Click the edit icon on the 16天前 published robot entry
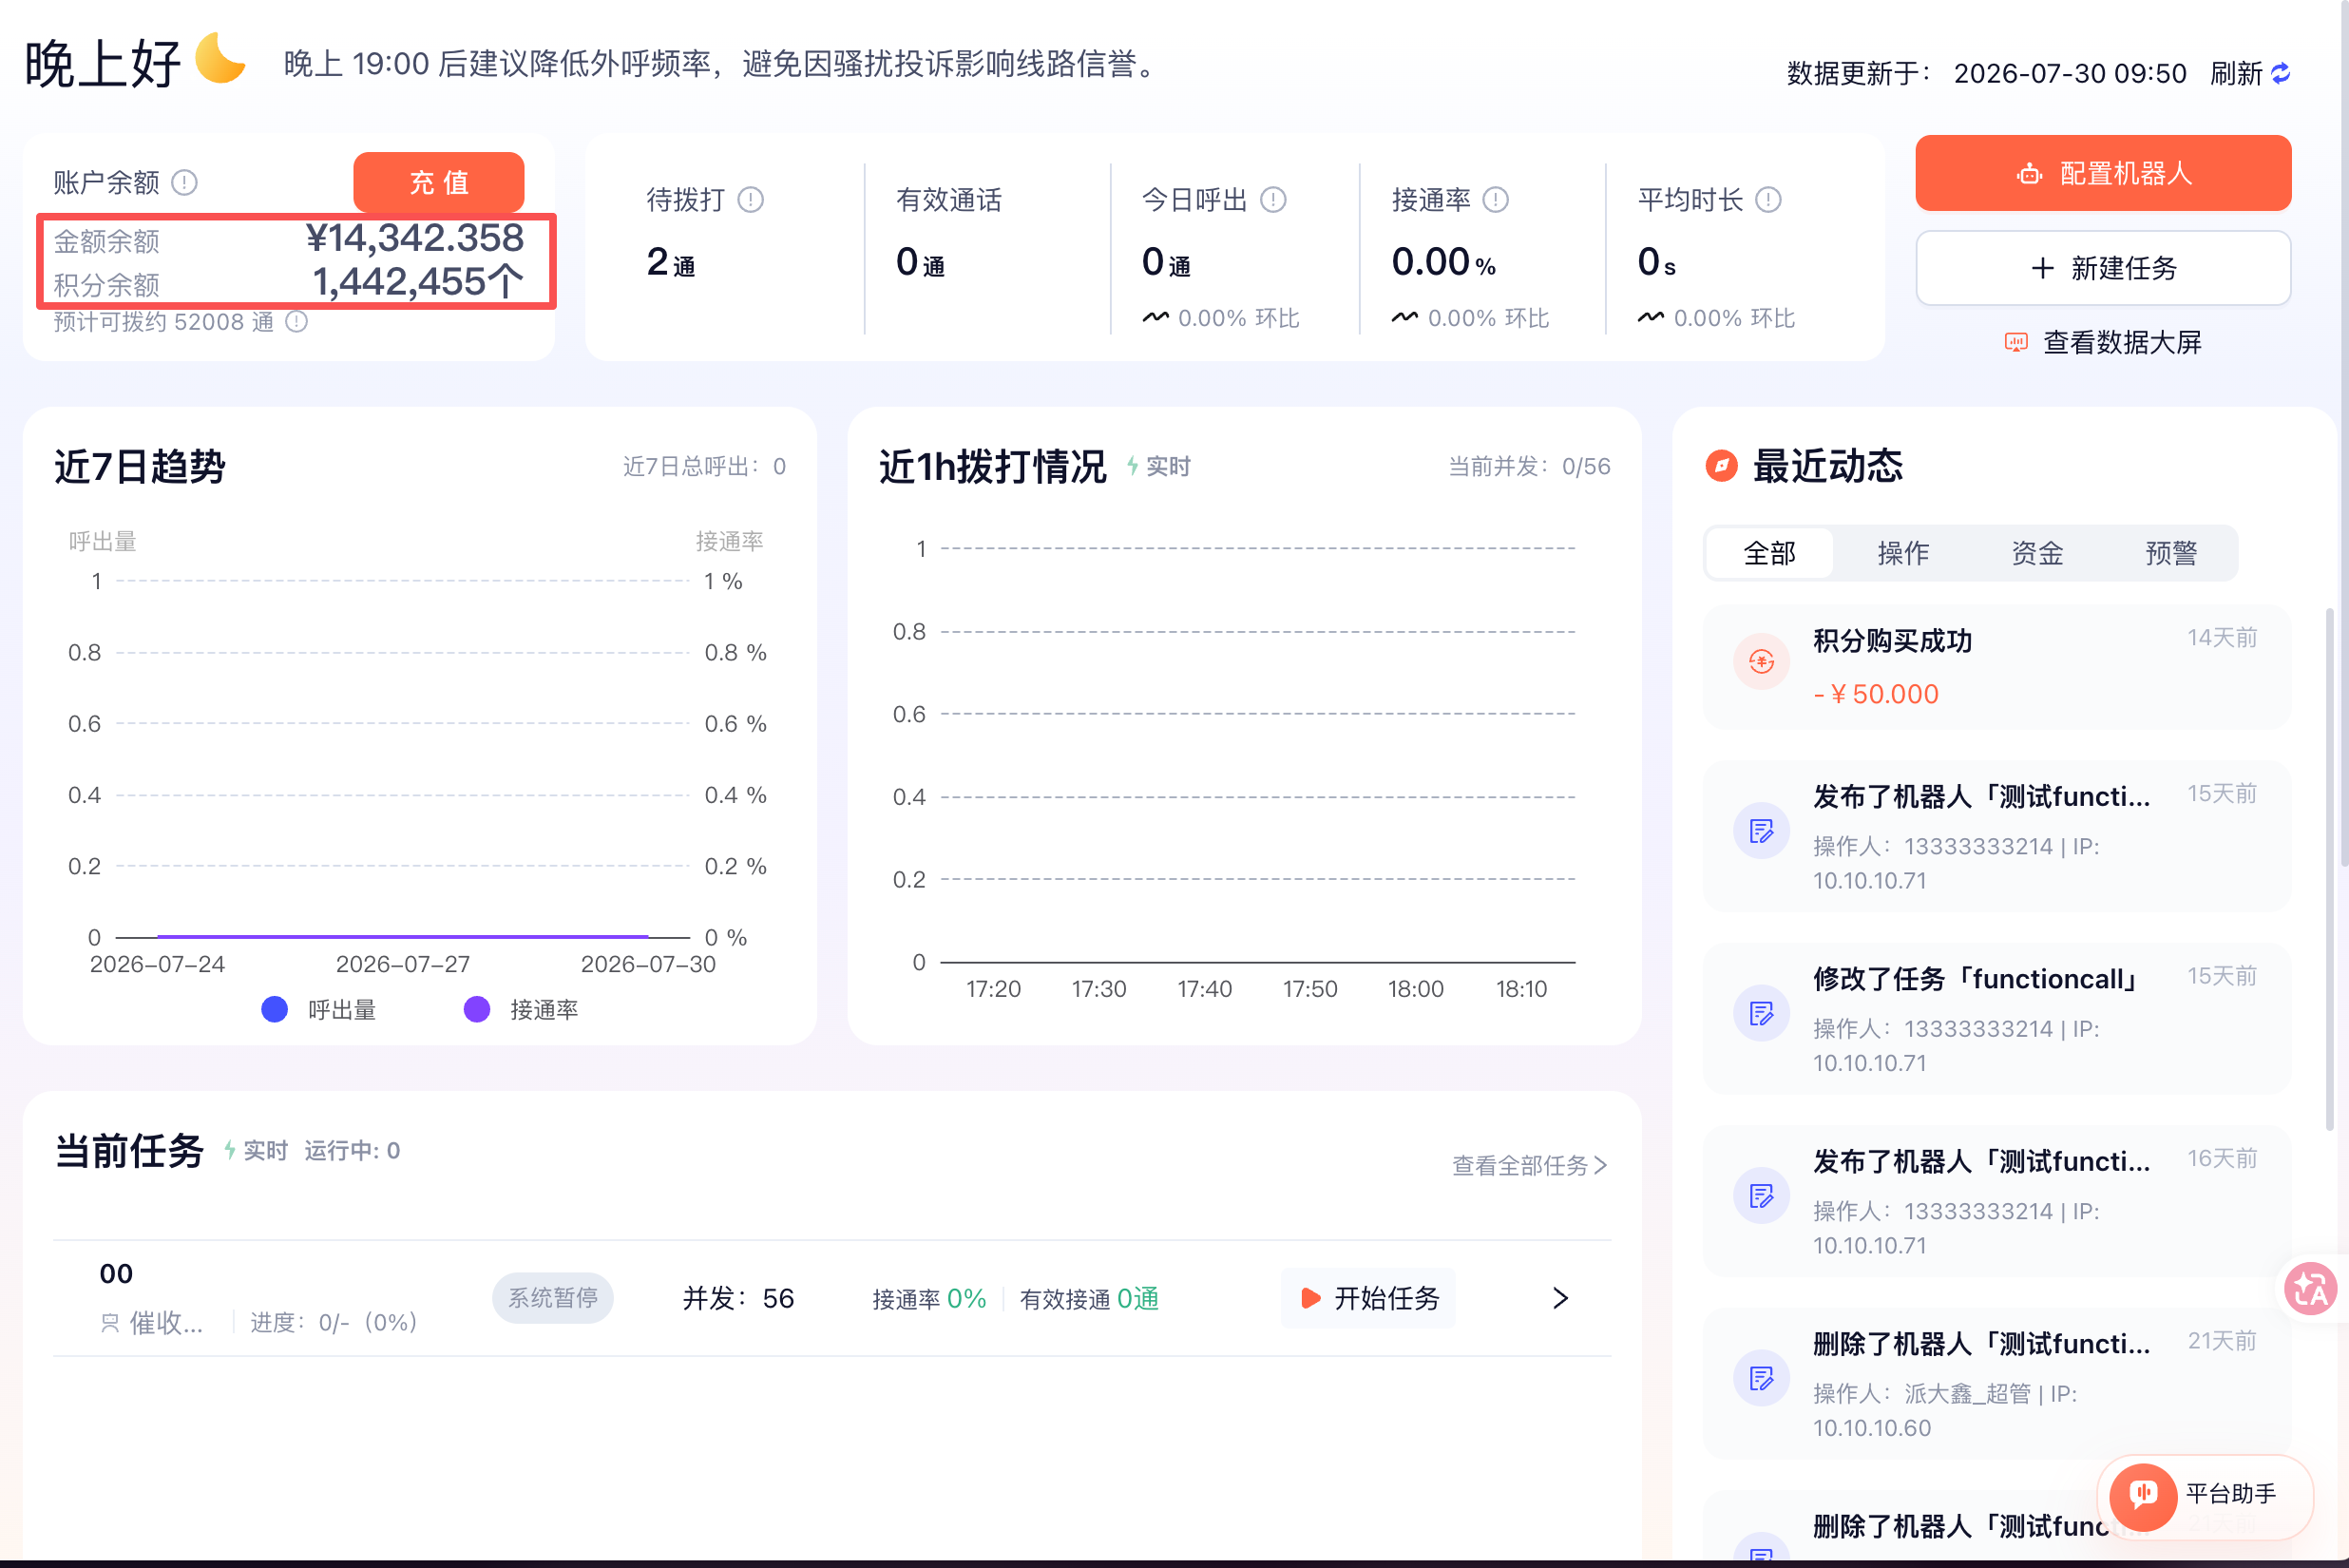This screenshot has width=2349, height=1568. click(x=1761, y=1195)
